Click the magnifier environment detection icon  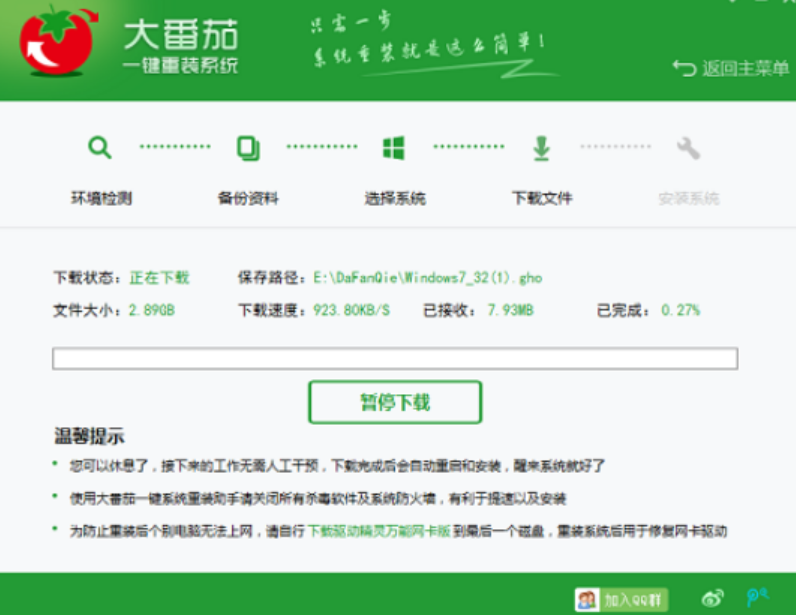coord(100,148)
